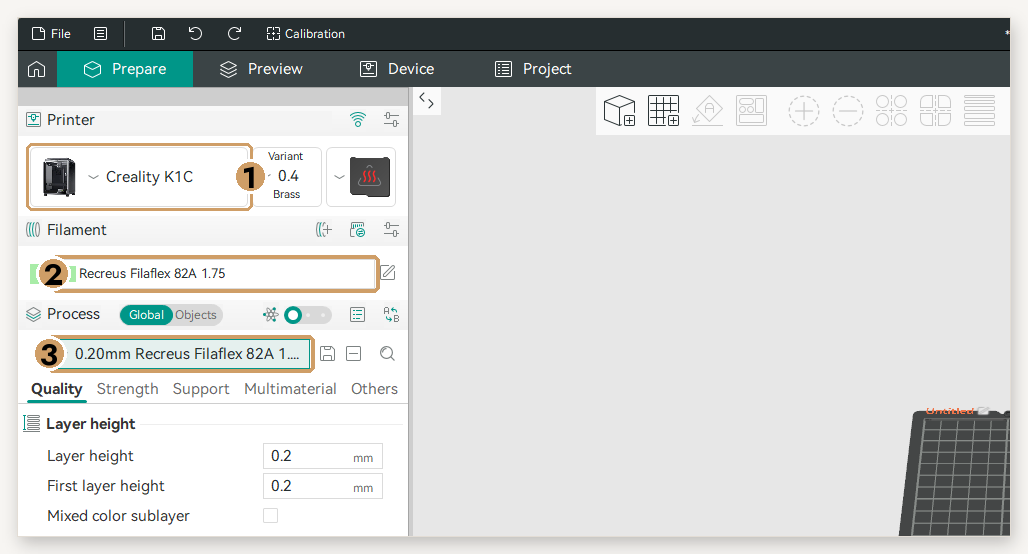Edit the Recreus Filaflex filament preset
Viewport: 1028px width, 554px height.
[388, 273]
